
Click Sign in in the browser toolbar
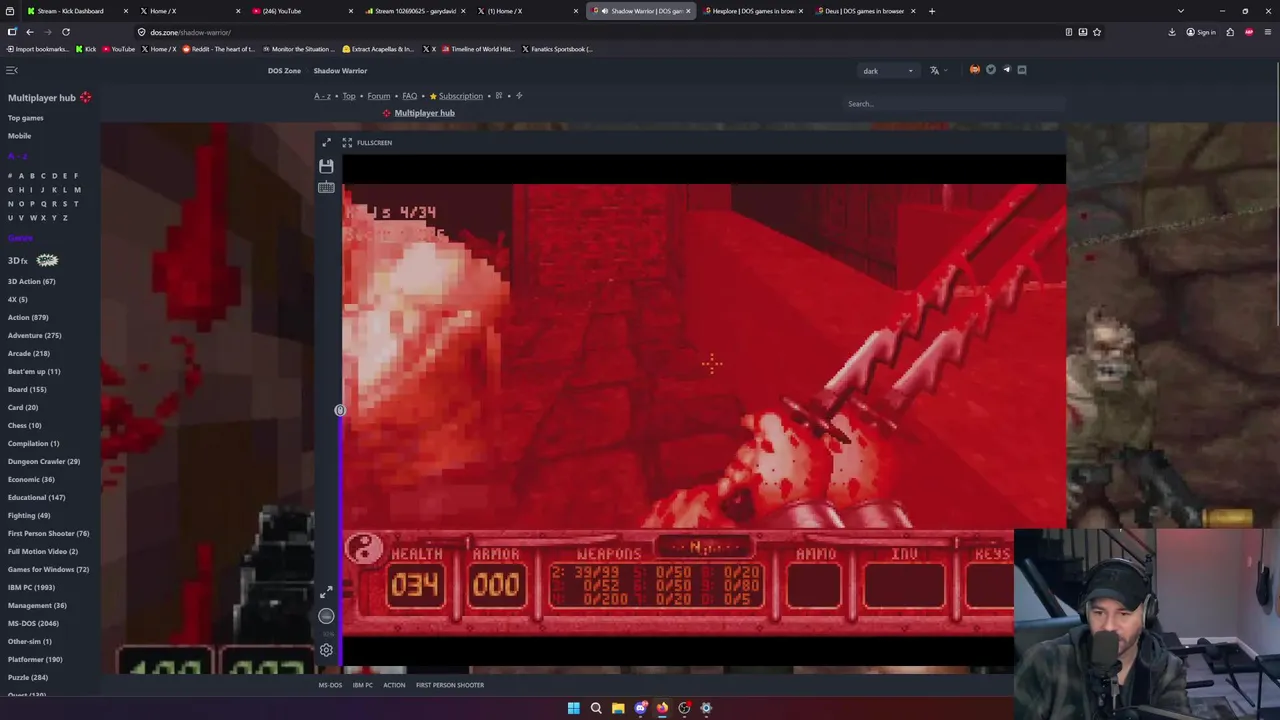pyautogui.click(x=1201, y=32)
